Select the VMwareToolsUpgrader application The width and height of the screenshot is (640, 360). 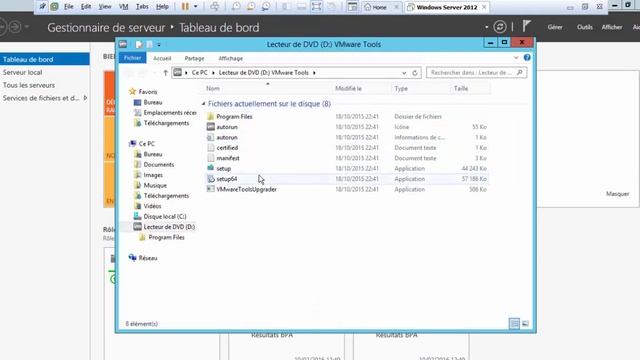click(x=247, y=189)
